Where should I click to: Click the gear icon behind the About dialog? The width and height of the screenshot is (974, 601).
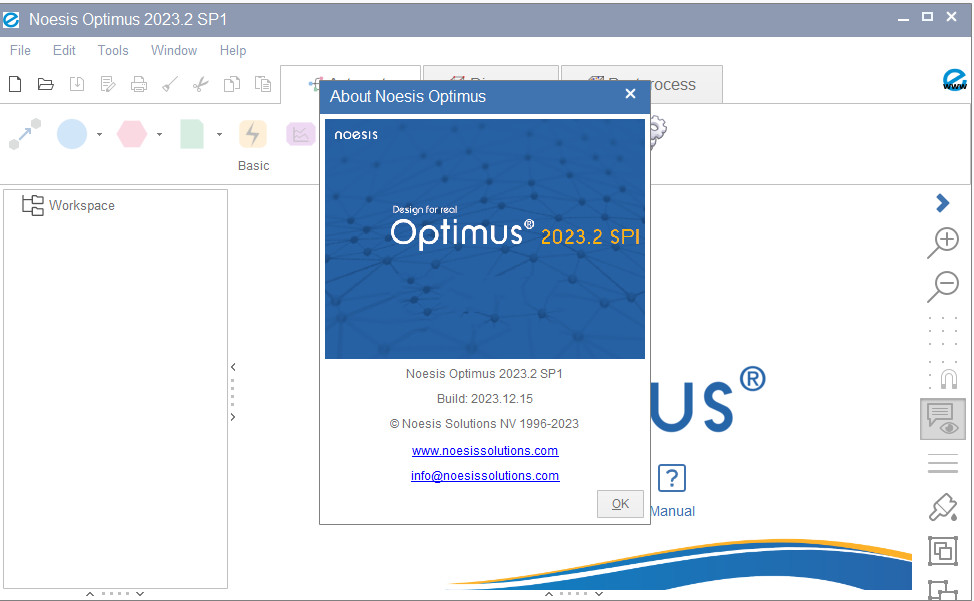658,132
